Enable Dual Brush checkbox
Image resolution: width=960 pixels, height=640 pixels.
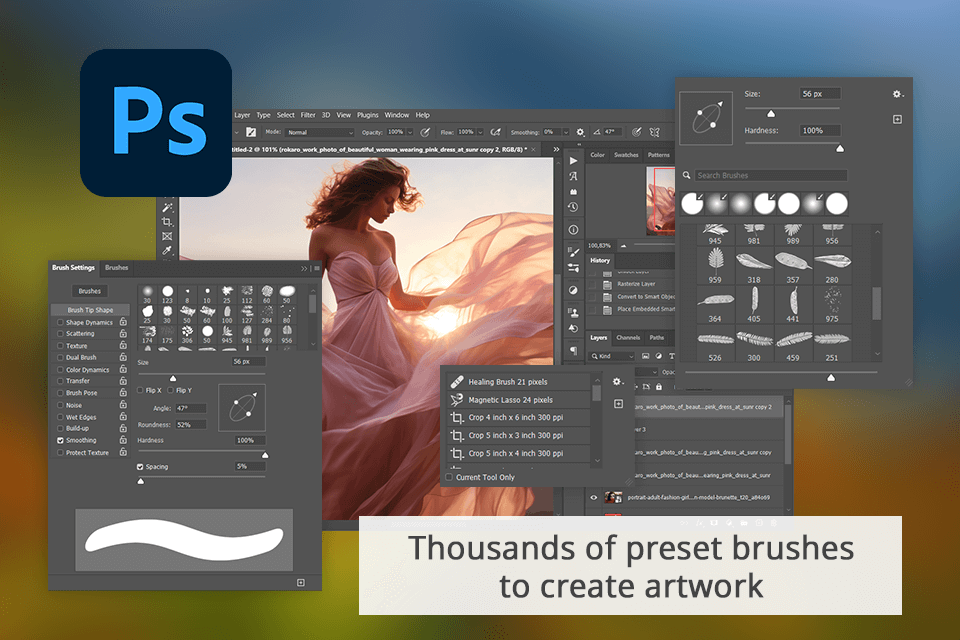[x=60, y=357]
